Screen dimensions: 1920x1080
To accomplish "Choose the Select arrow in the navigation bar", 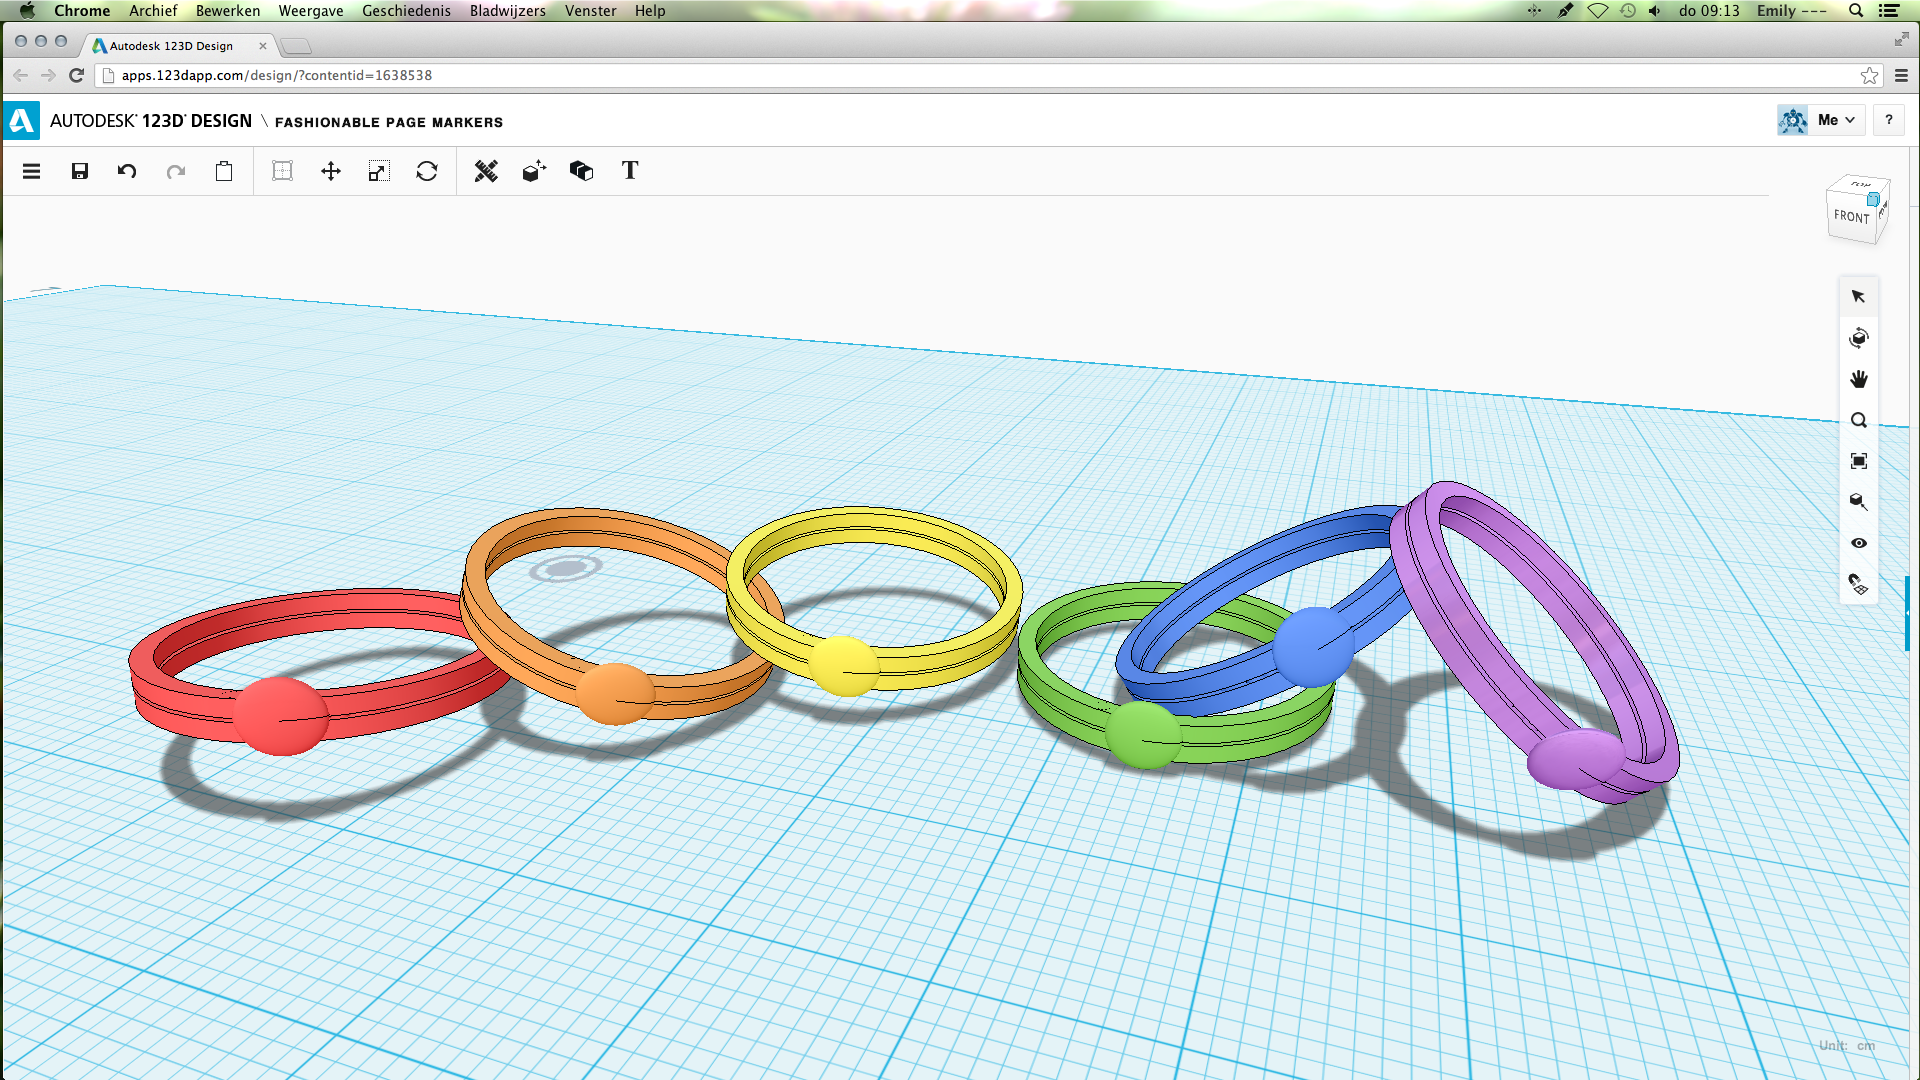I will point(1859,296).
